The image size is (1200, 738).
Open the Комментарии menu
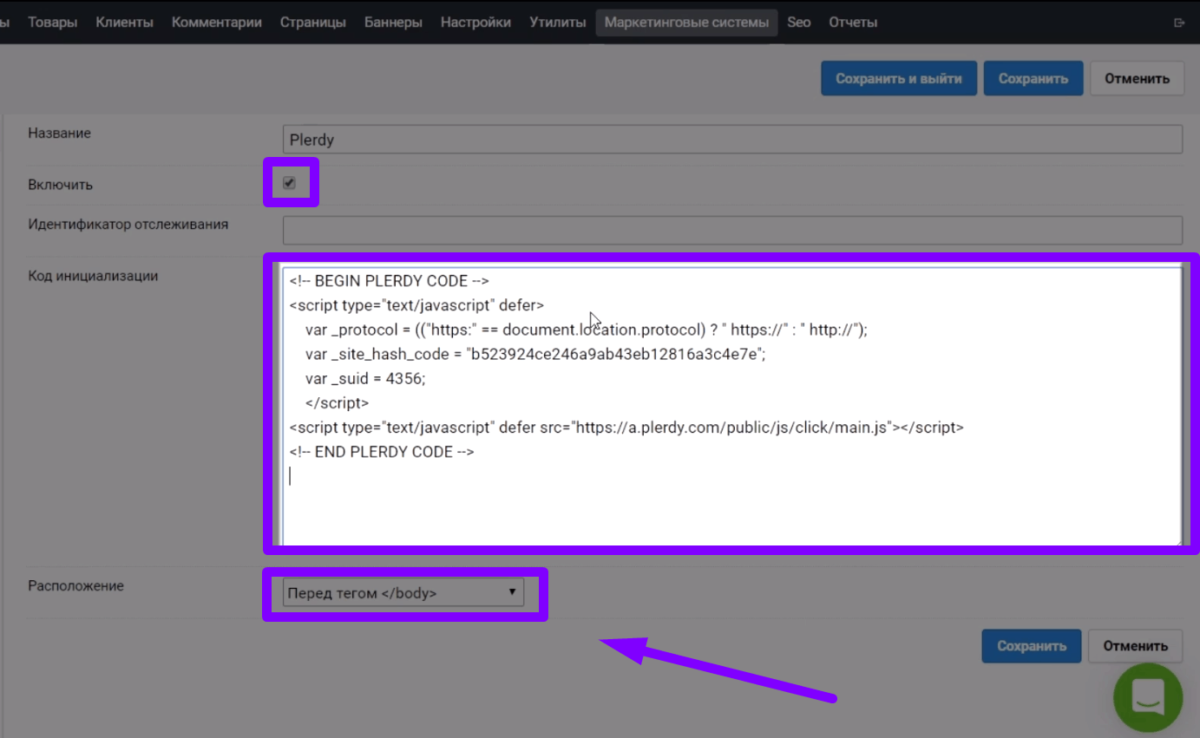click(x=217, y=22)
